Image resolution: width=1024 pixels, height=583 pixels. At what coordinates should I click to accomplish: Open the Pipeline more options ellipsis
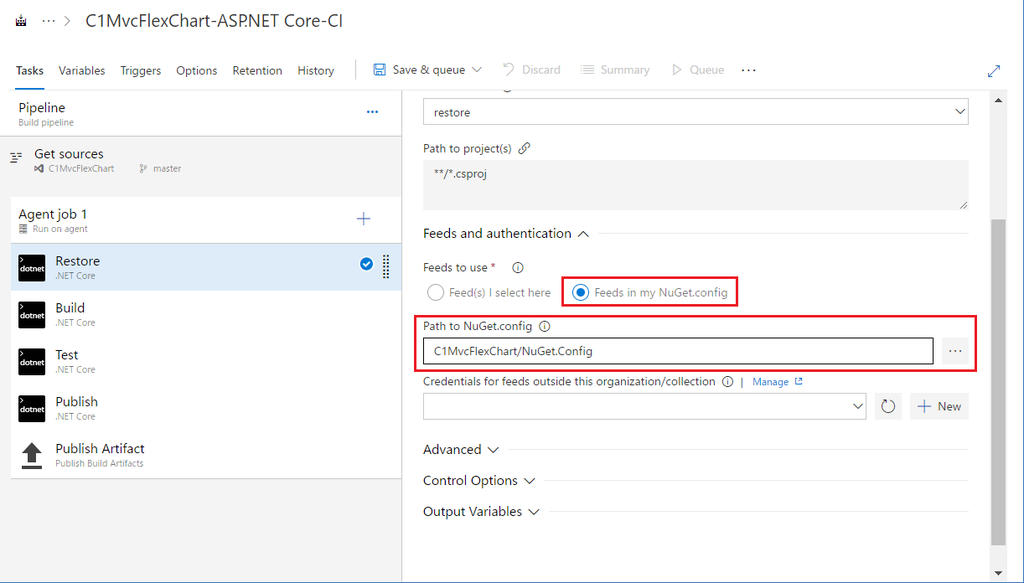point(372,112)
